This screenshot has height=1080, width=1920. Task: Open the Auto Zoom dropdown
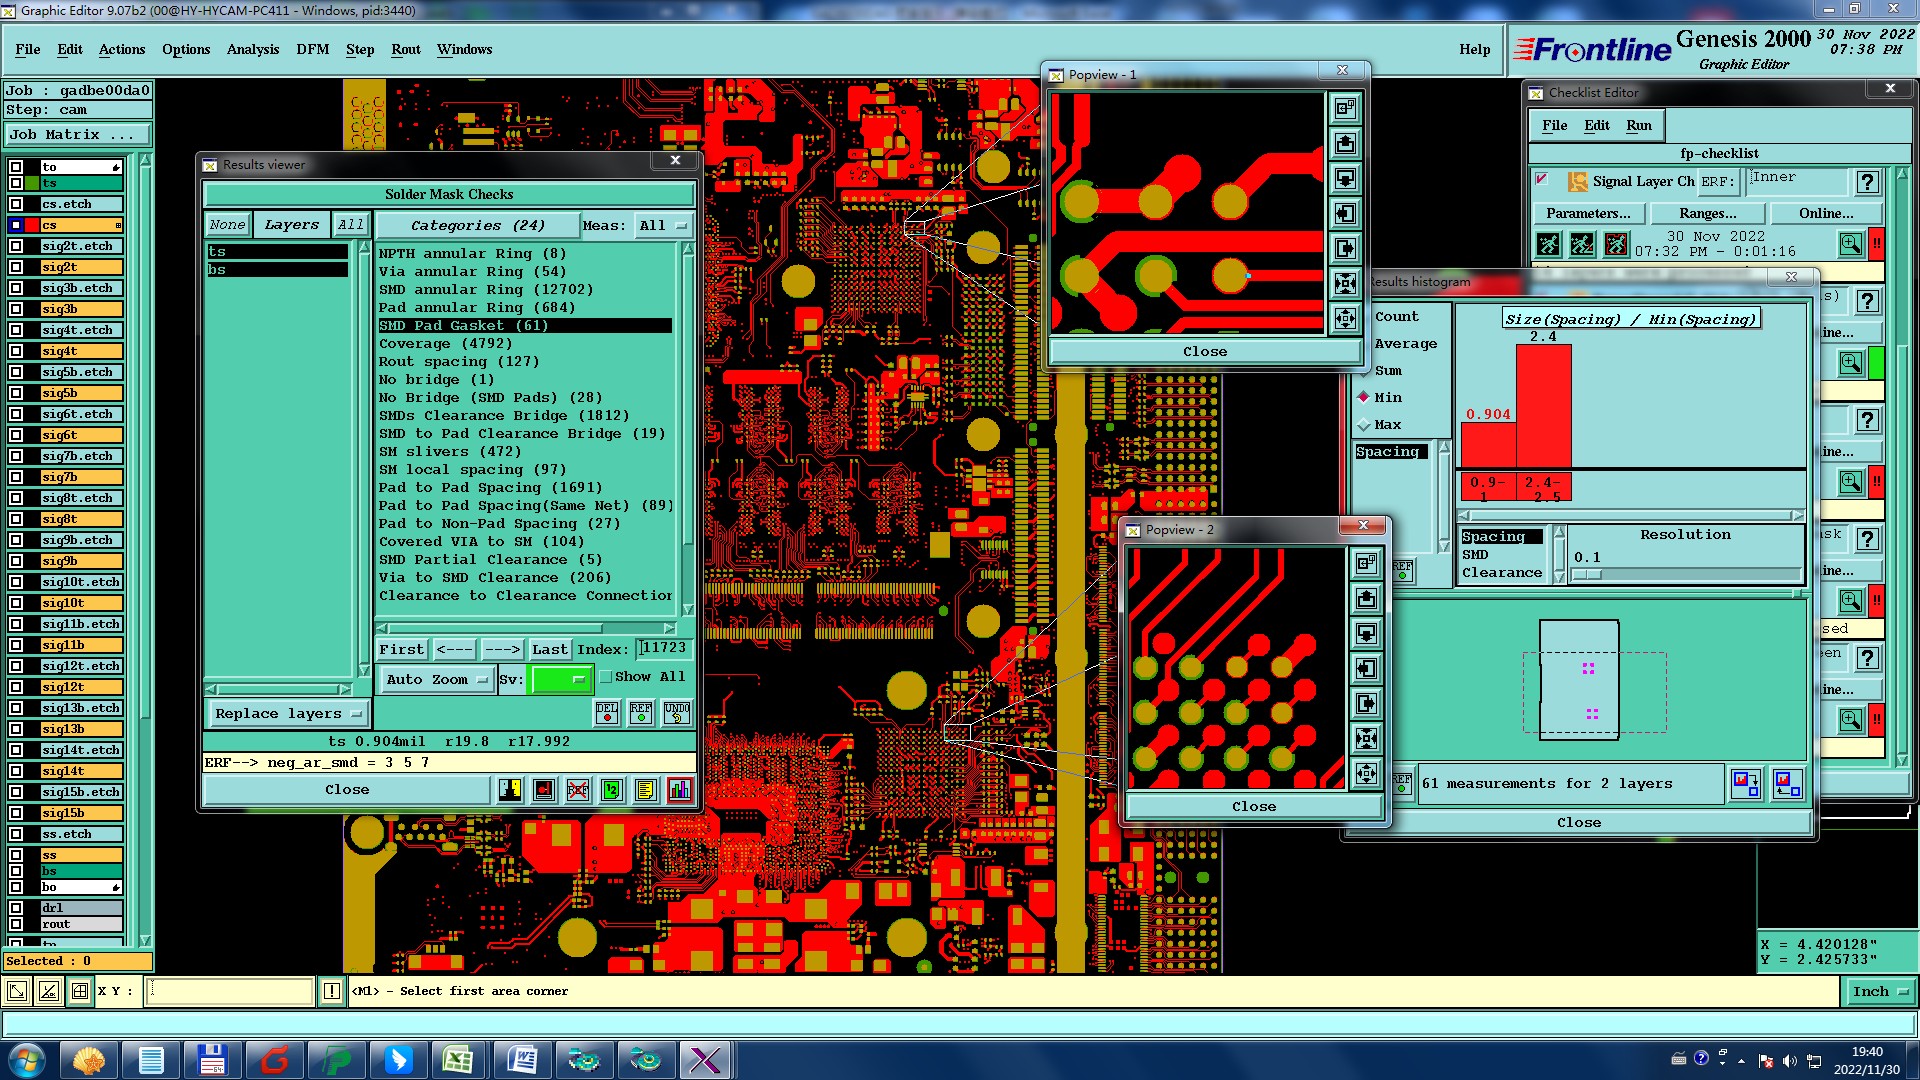(438, 679)
